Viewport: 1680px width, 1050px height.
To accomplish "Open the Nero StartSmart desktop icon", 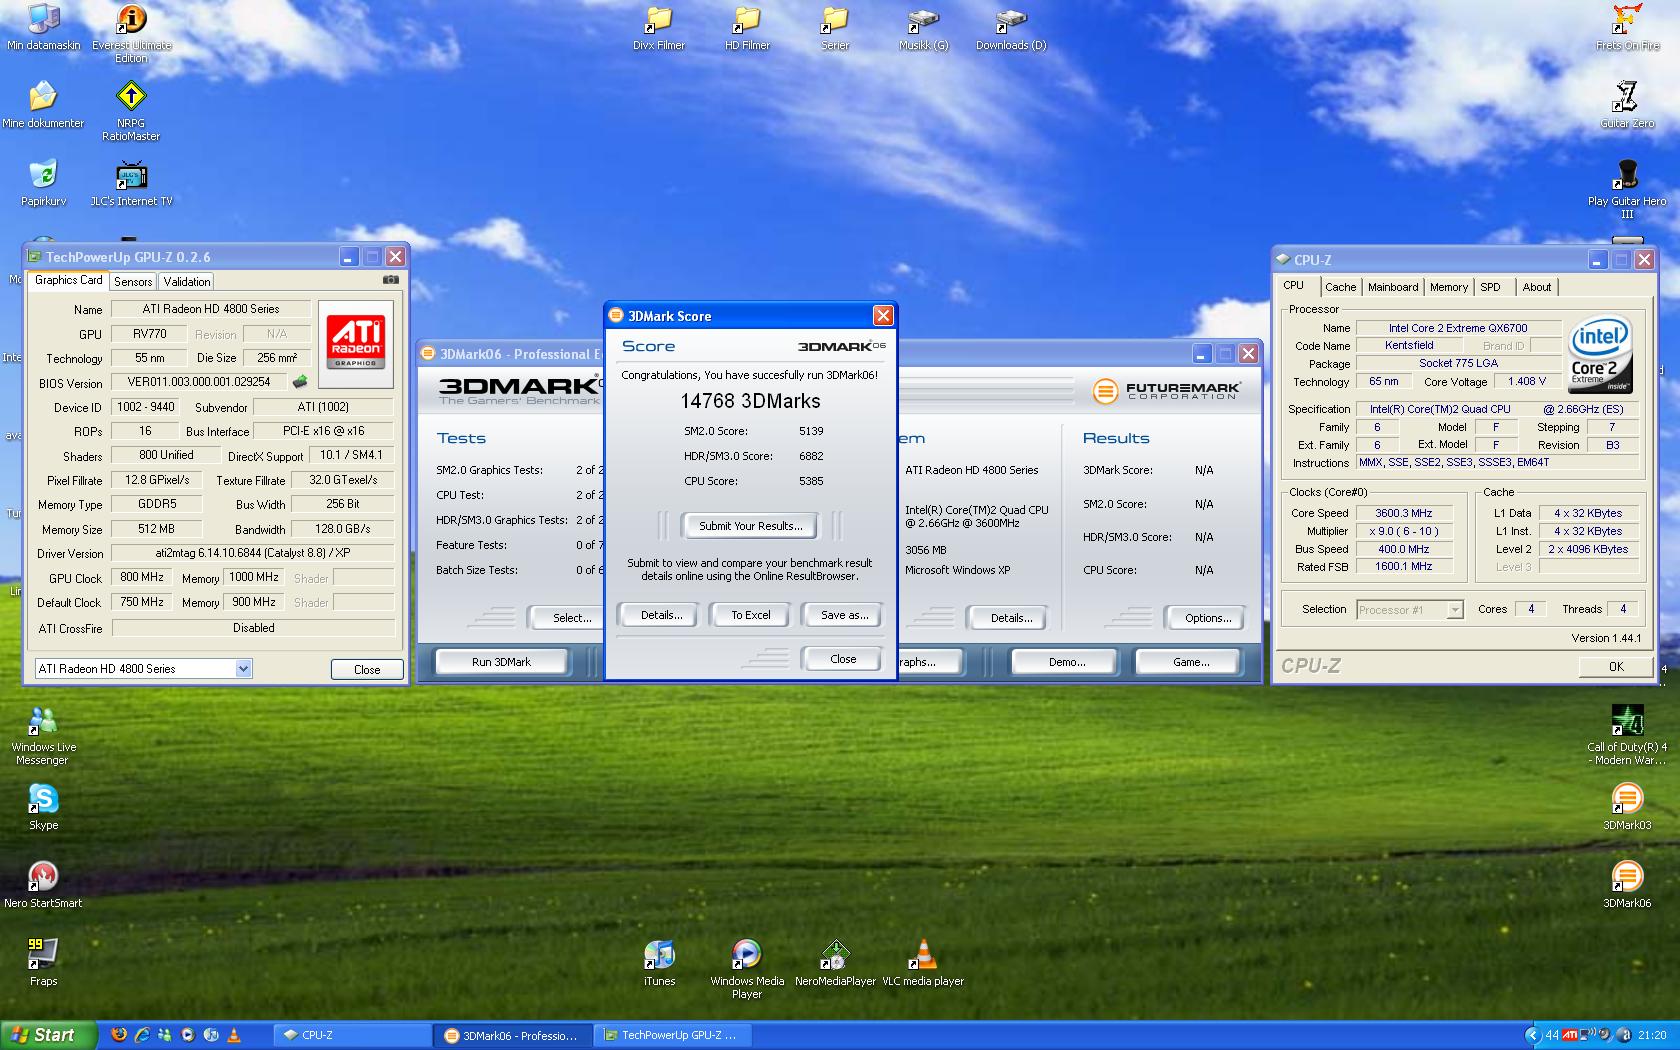I will click(x=43, y=877).
